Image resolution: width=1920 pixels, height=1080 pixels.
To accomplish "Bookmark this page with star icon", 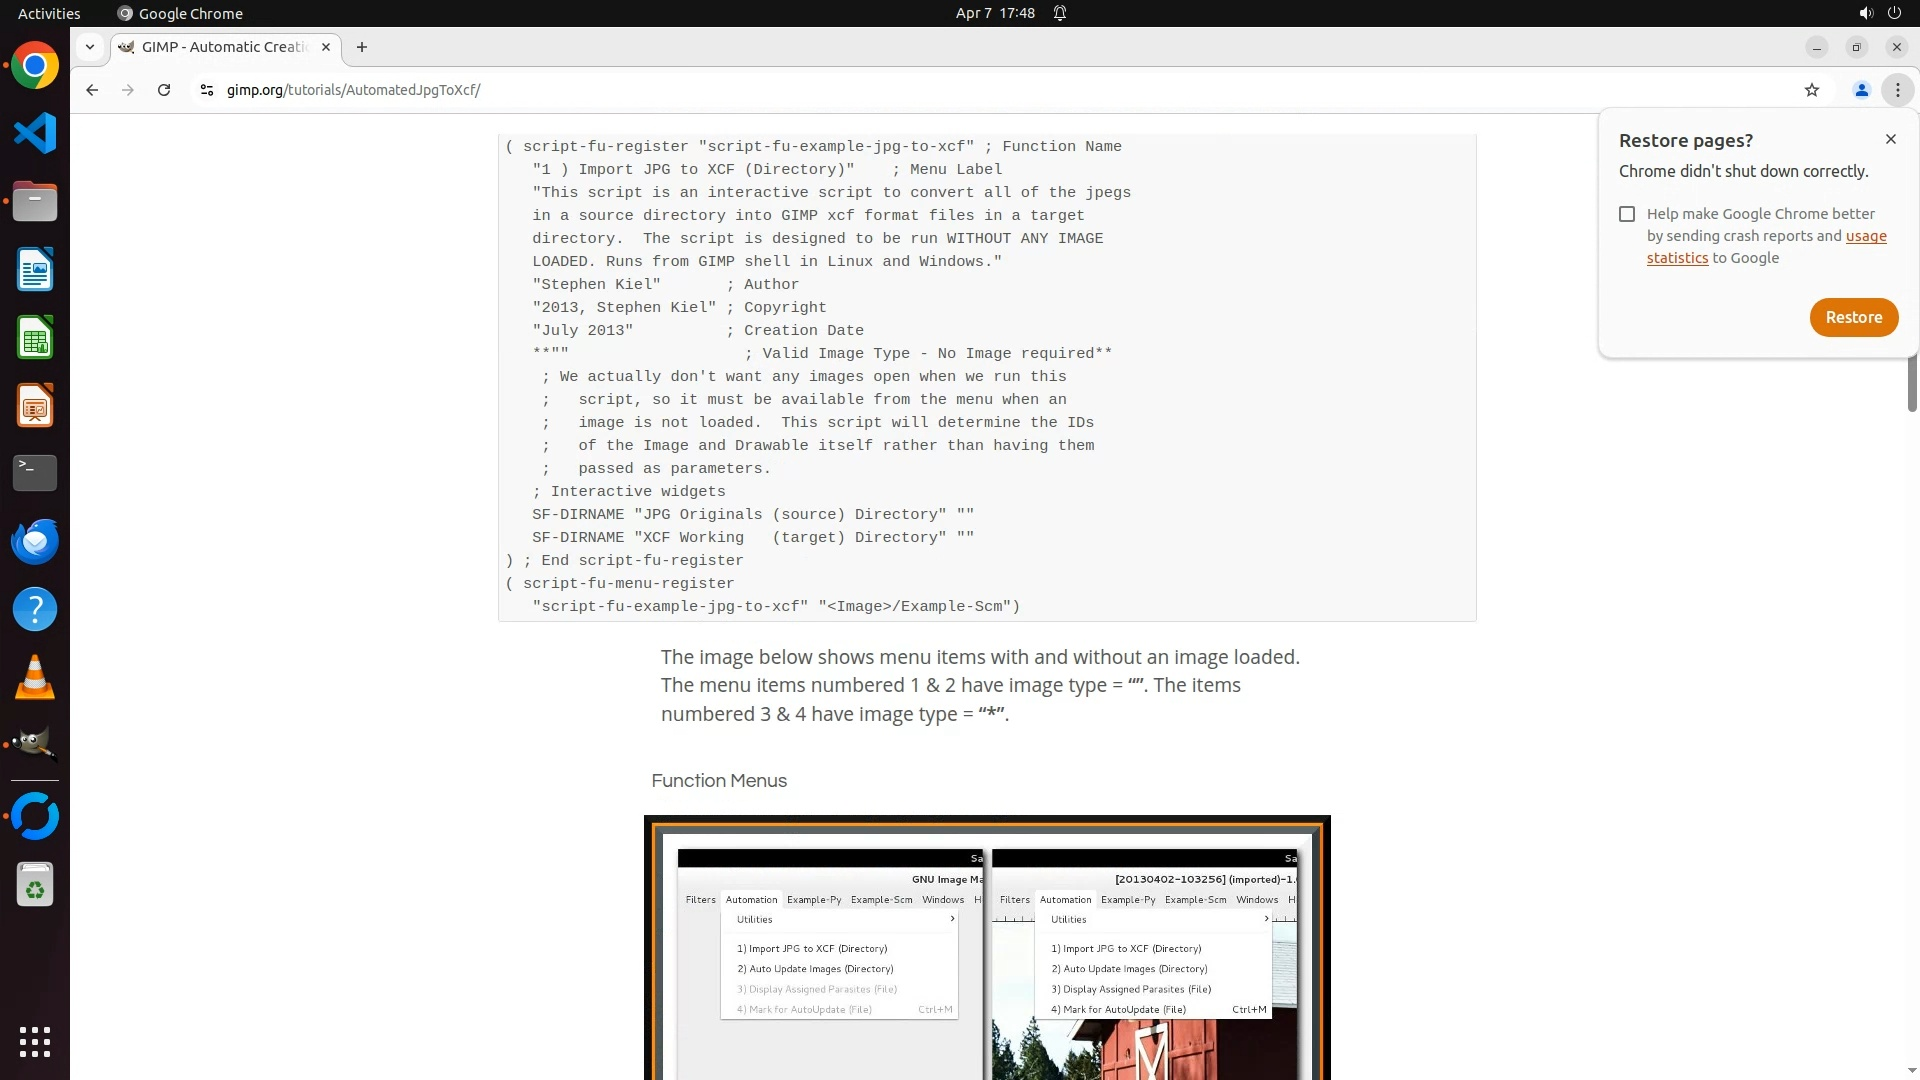I will (1812, 90).
